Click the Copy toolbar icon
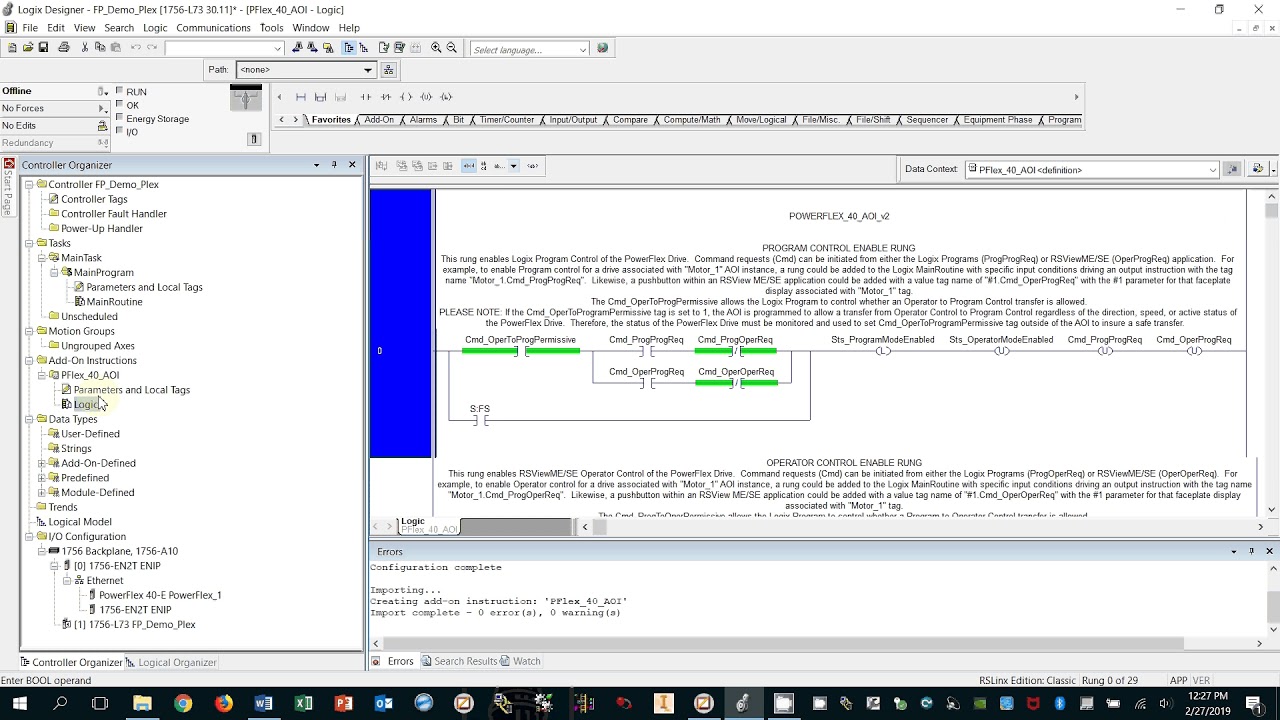1280x720 pixels. (x=100, y=48)
